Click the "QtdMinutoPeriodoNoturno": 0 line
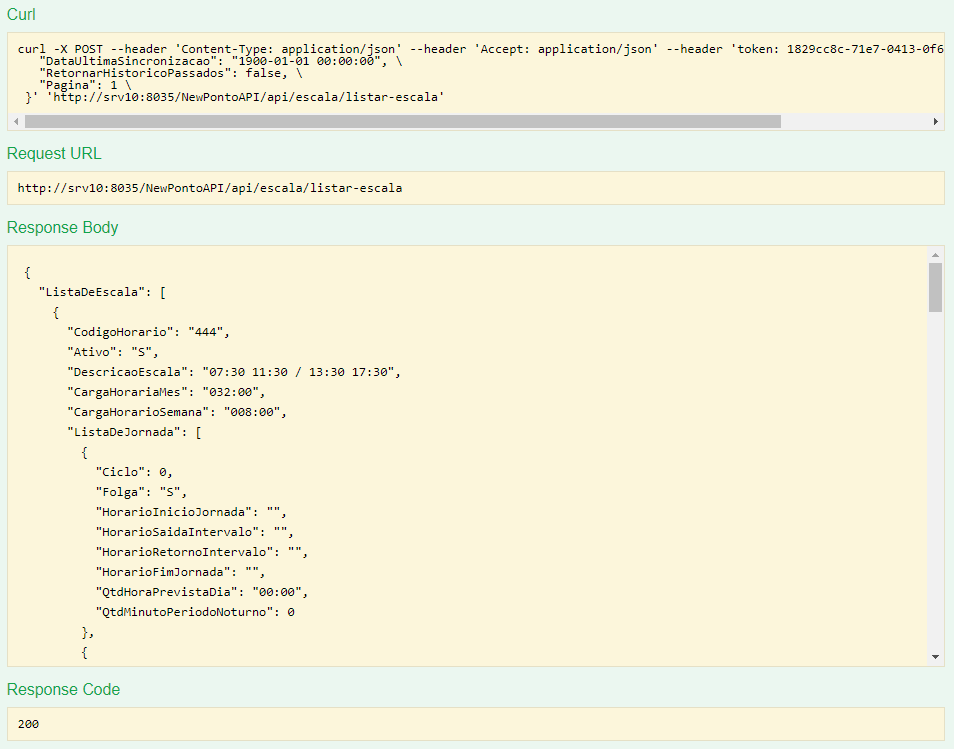The image size is (954, 749). click(194, 612)
